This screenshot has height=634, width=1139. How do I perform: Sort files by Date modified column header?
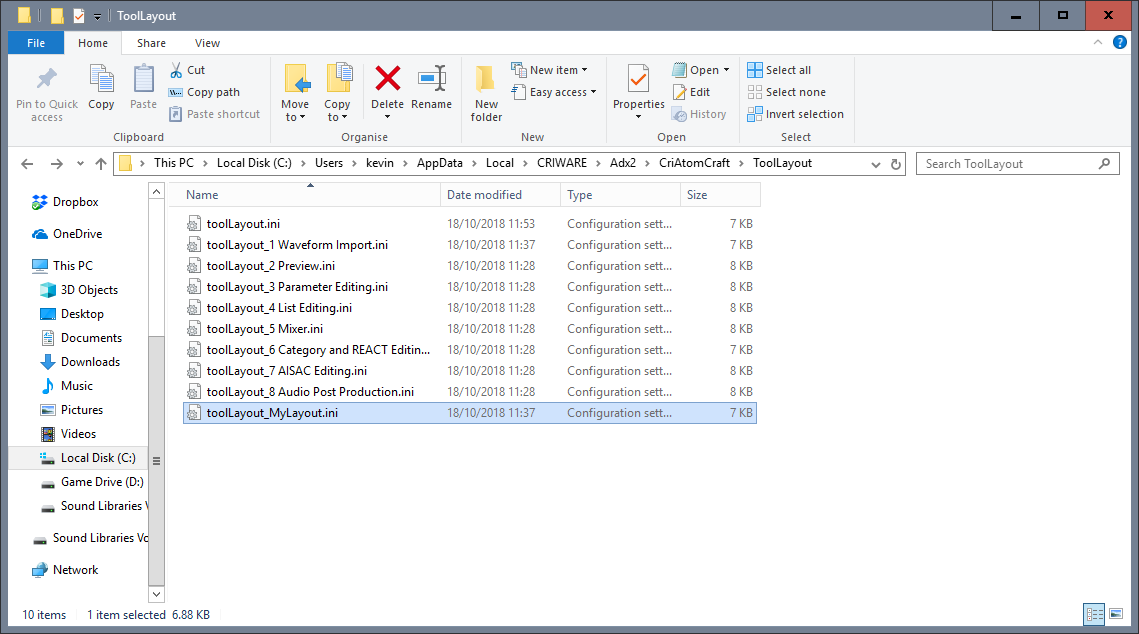pyautogui.click(x=500, y=195)
